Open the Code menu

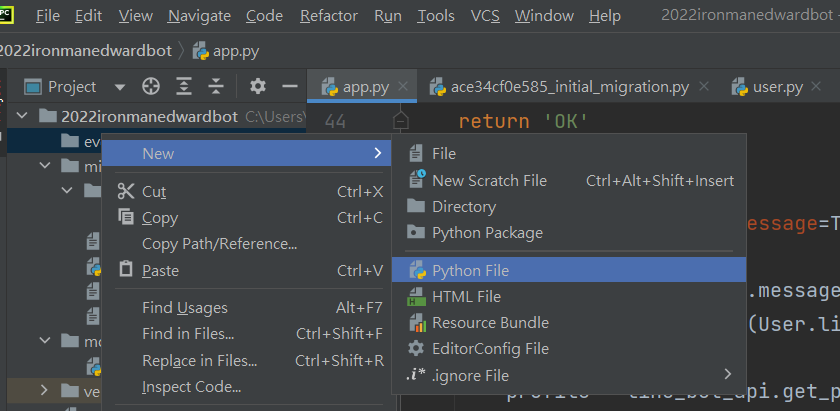coord(264,16)
